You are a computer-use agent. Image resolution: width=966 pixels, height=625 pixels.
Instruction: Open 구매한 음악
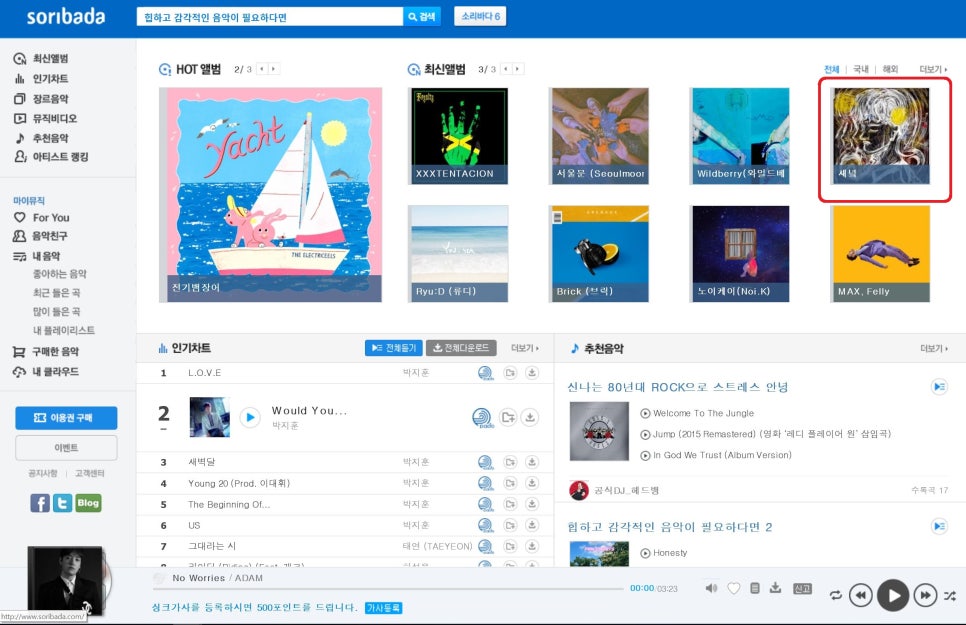46,351
